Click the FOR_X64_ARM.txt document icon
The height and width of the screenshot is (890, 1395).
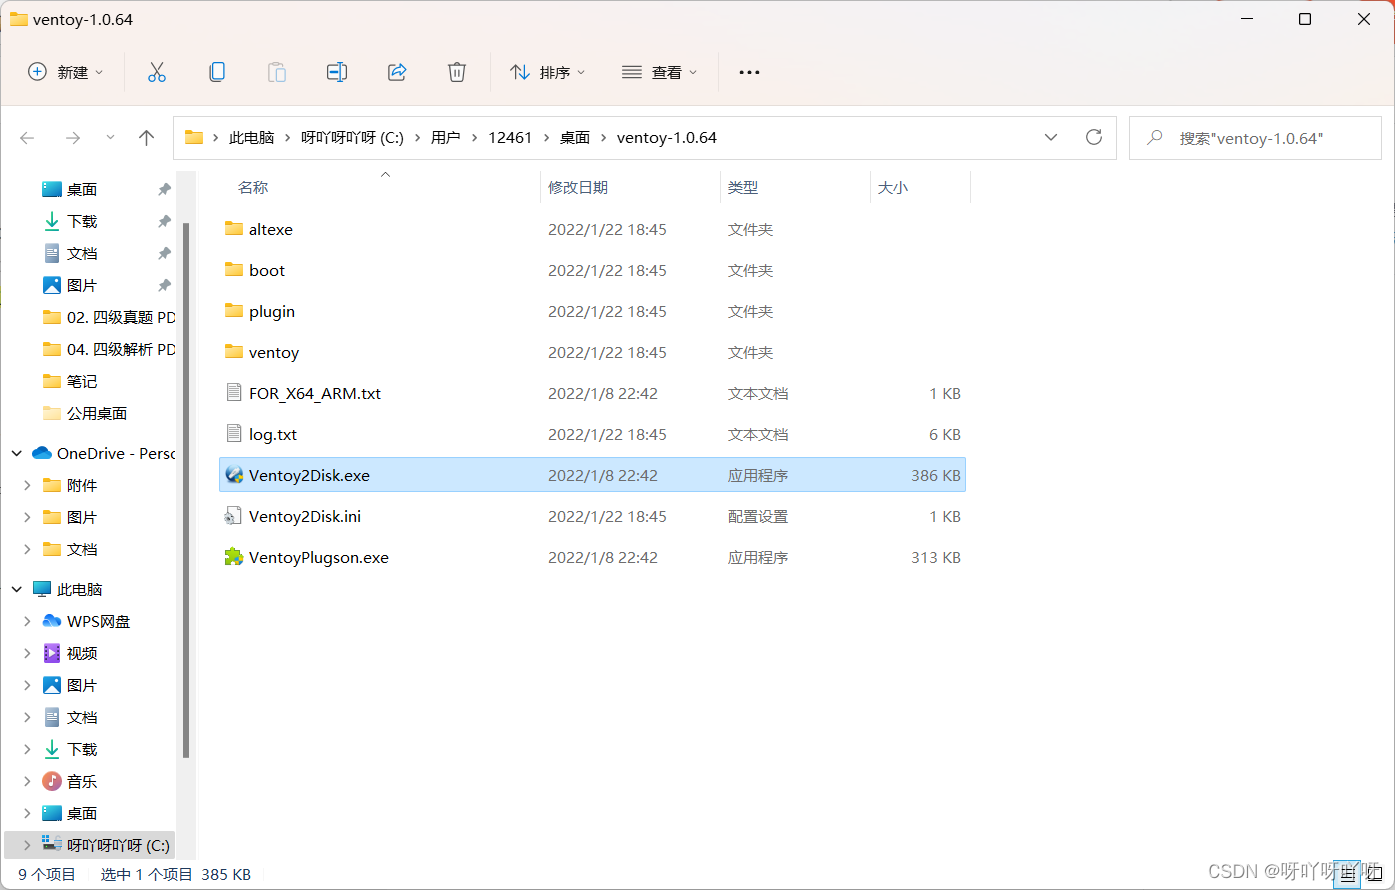(x=234, y=393)
